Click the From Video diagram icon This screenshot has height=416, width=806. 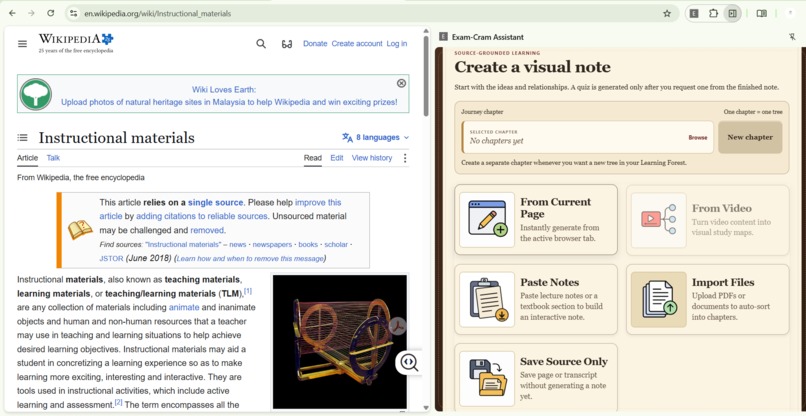coord(658,220)
